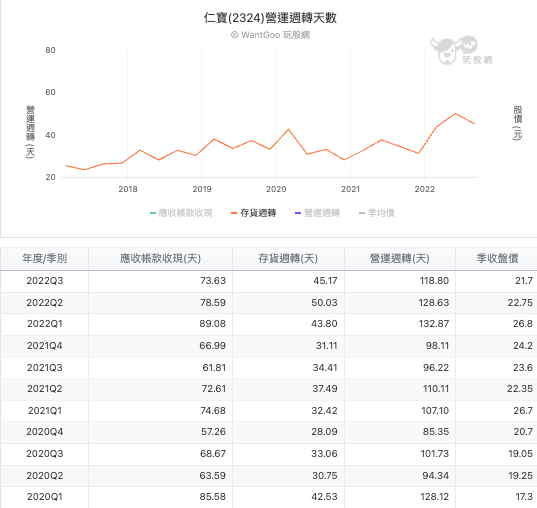The image size is (537, 508).
Task: Select the 2020Q2 row label
Action: click(x=45, y=475)
